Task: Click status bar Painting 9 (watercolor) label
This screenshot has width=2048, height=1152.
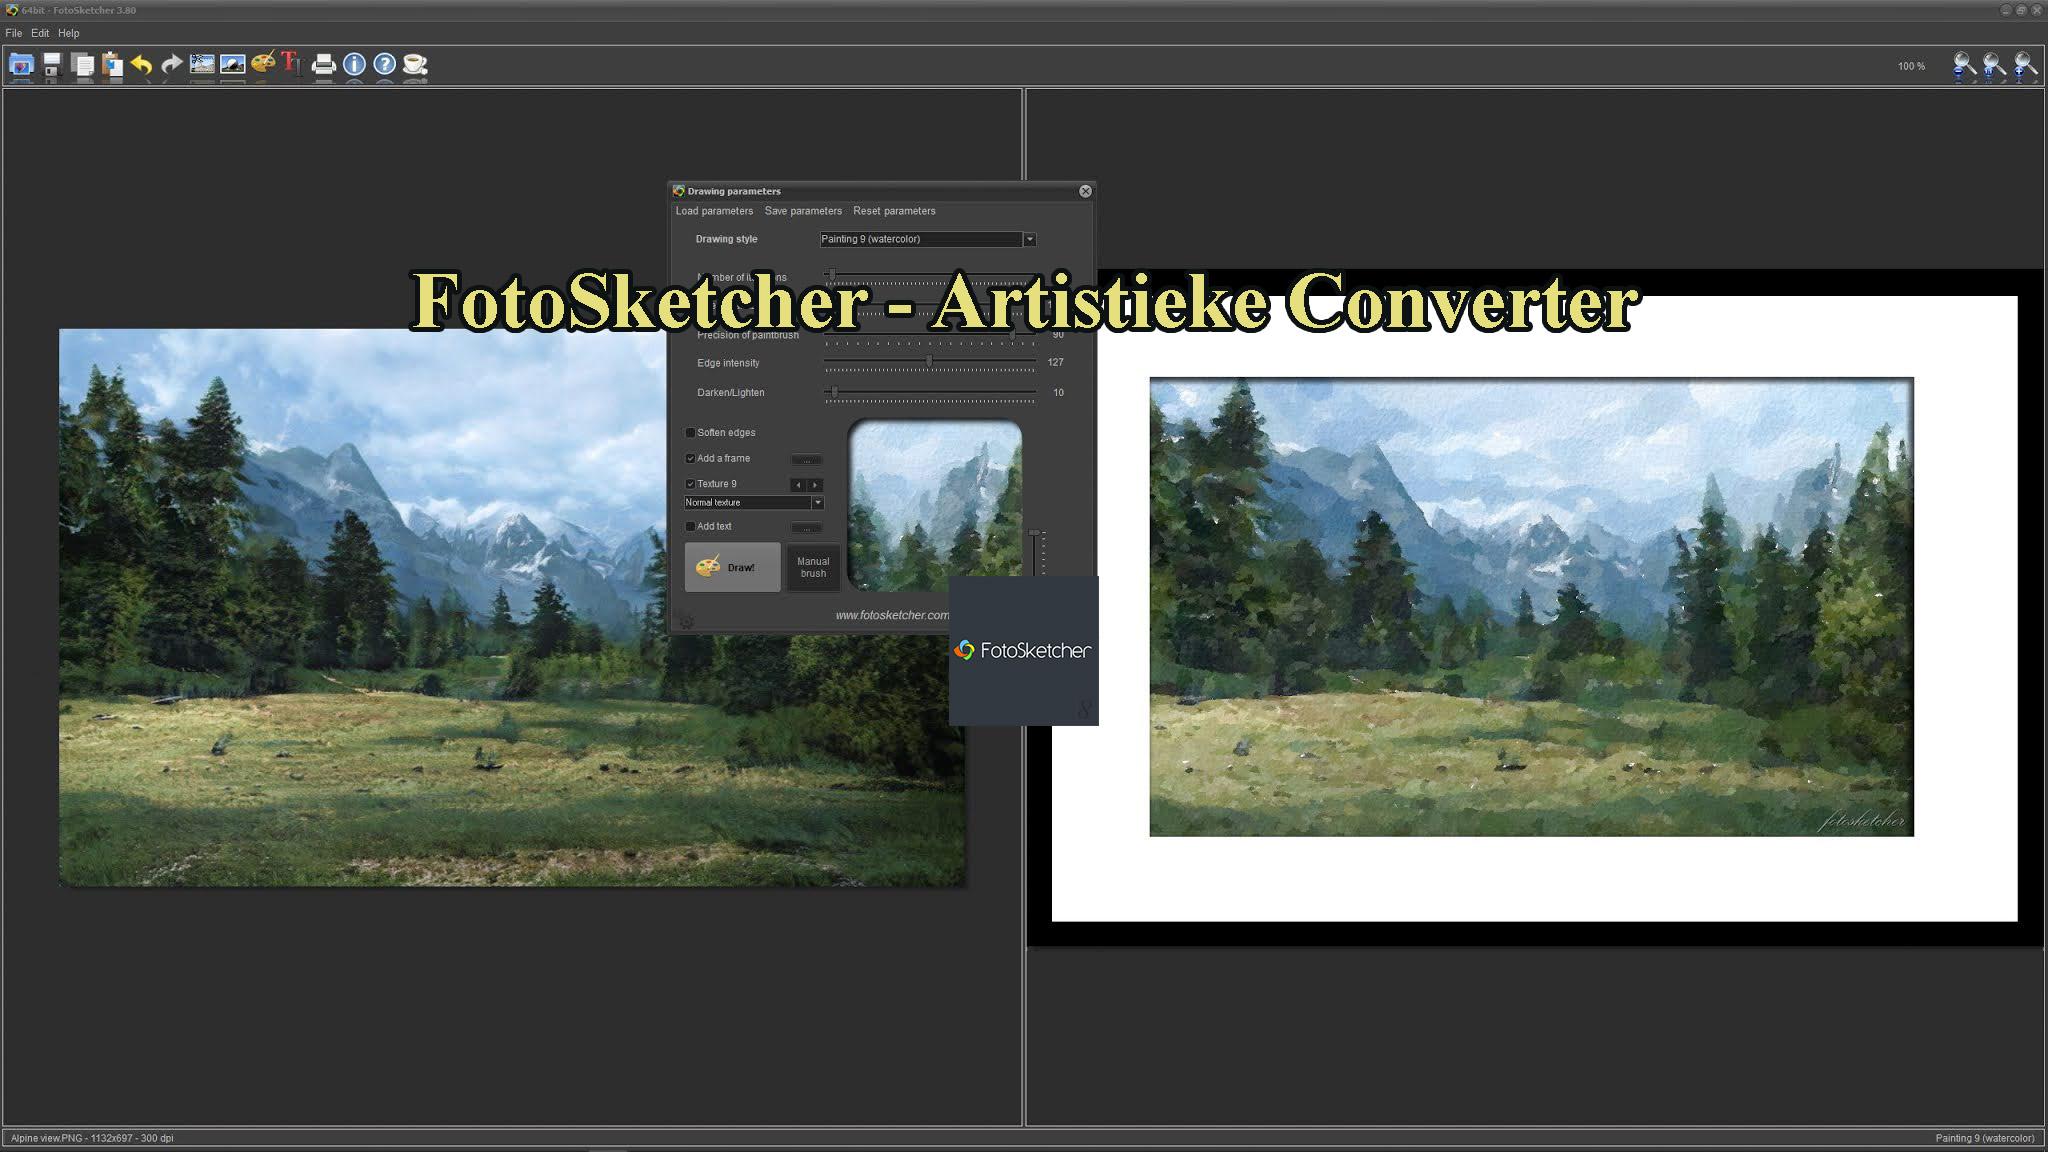Action: (x=1984, y=1138)
